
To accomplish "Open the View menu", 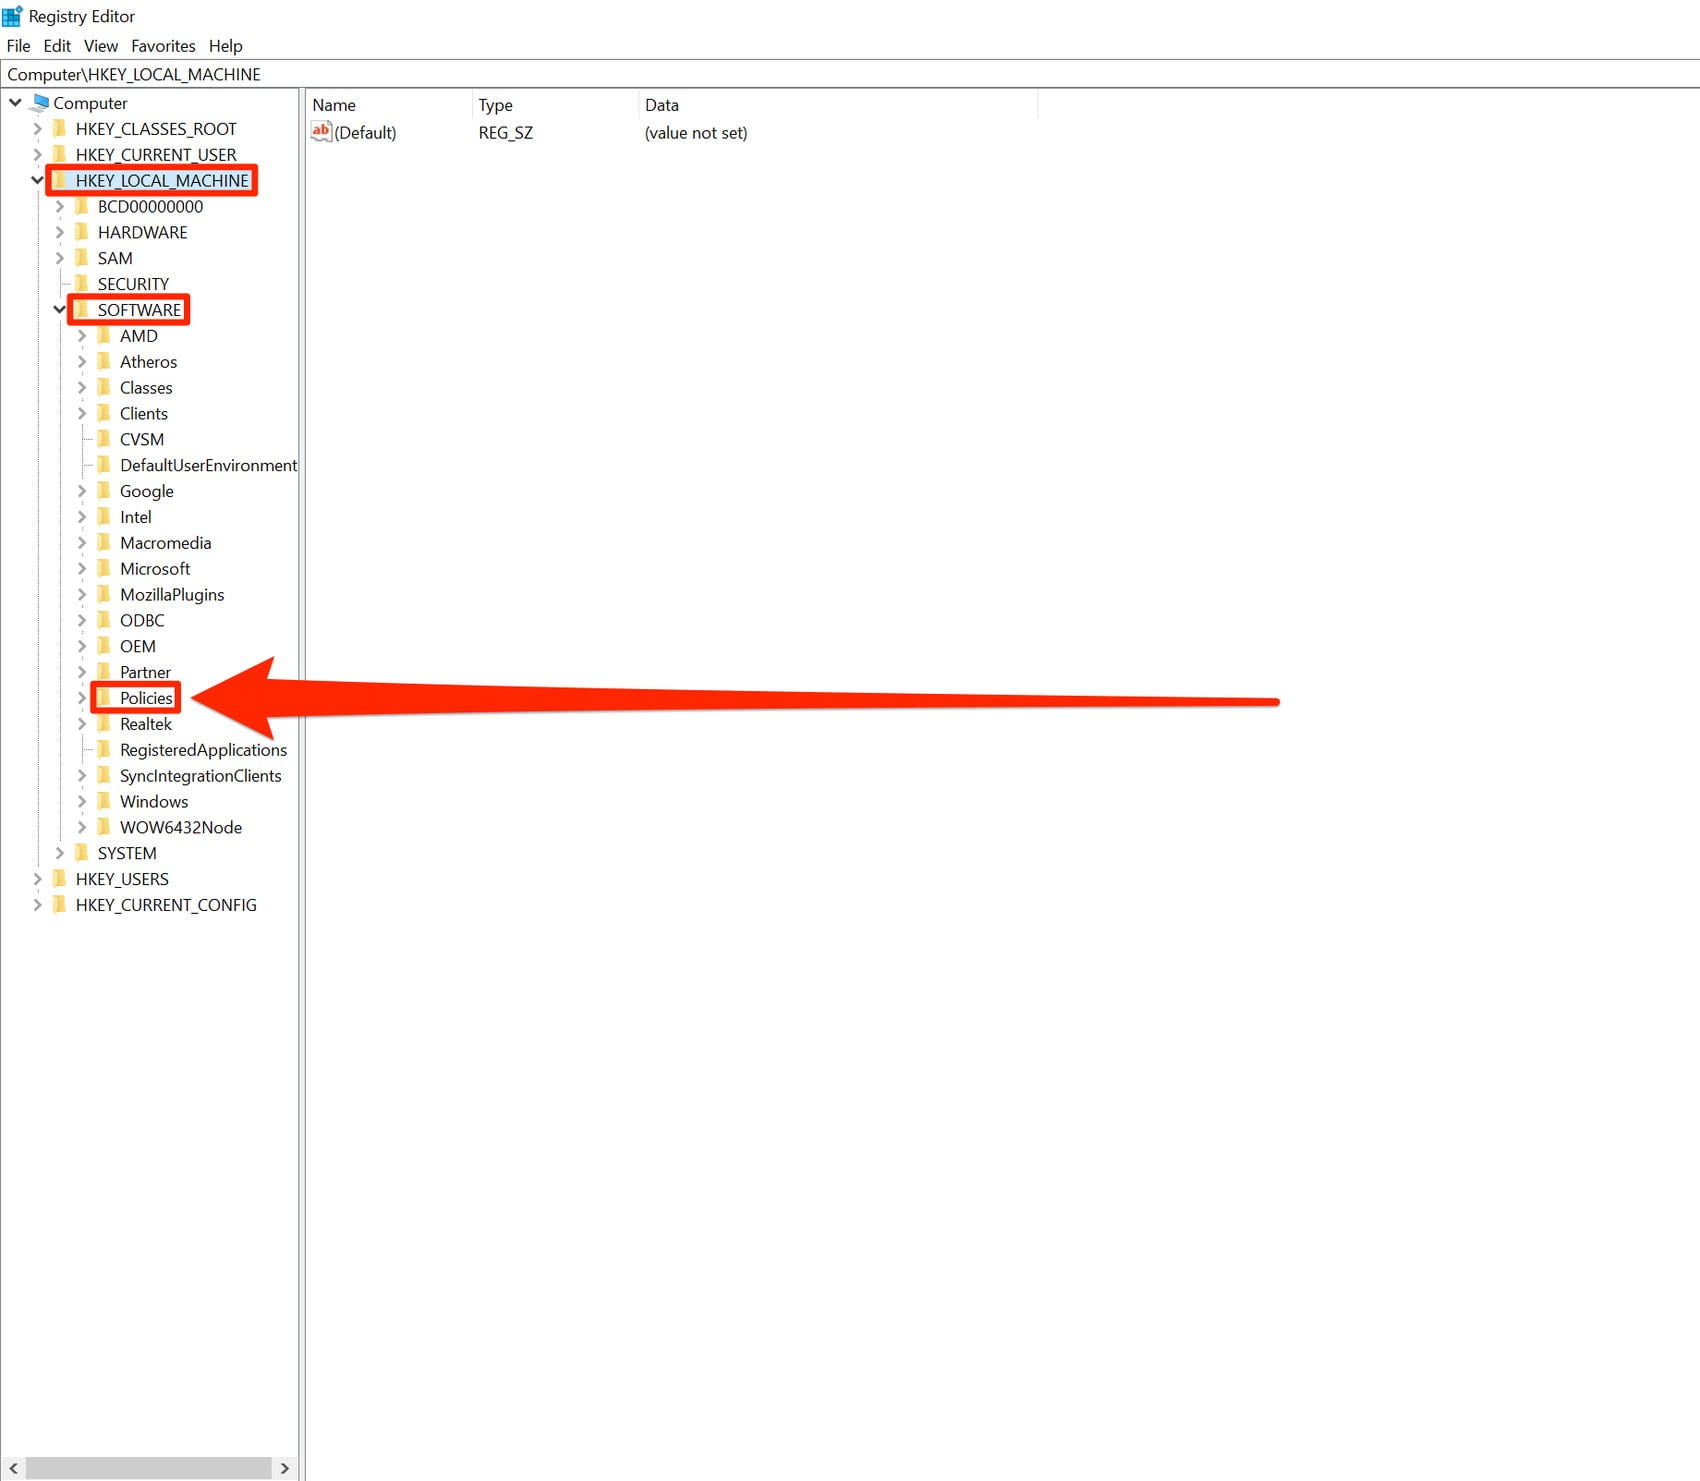I will 100,46.
